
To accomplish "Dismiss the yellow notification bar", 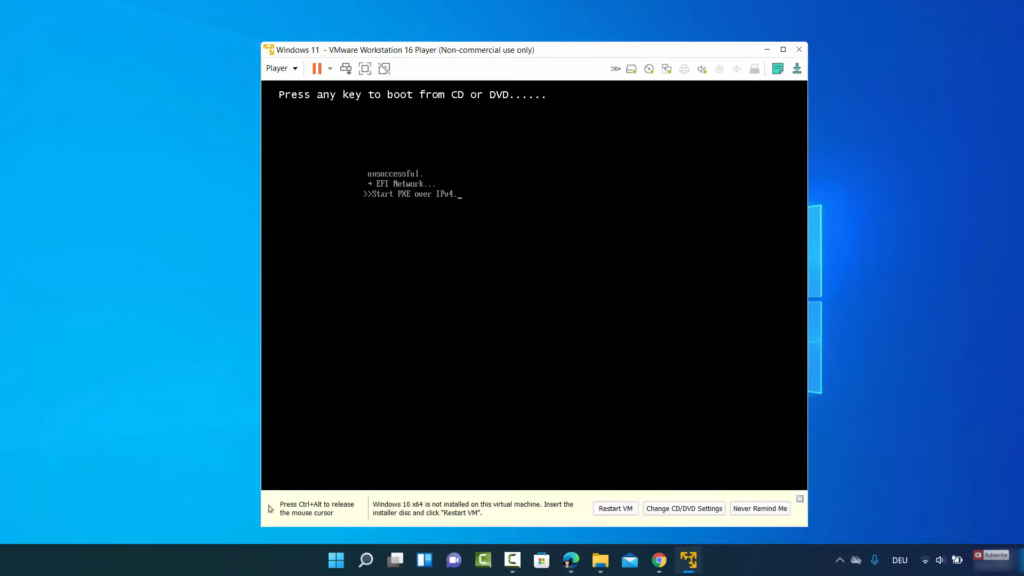I will tap(799, 498).
